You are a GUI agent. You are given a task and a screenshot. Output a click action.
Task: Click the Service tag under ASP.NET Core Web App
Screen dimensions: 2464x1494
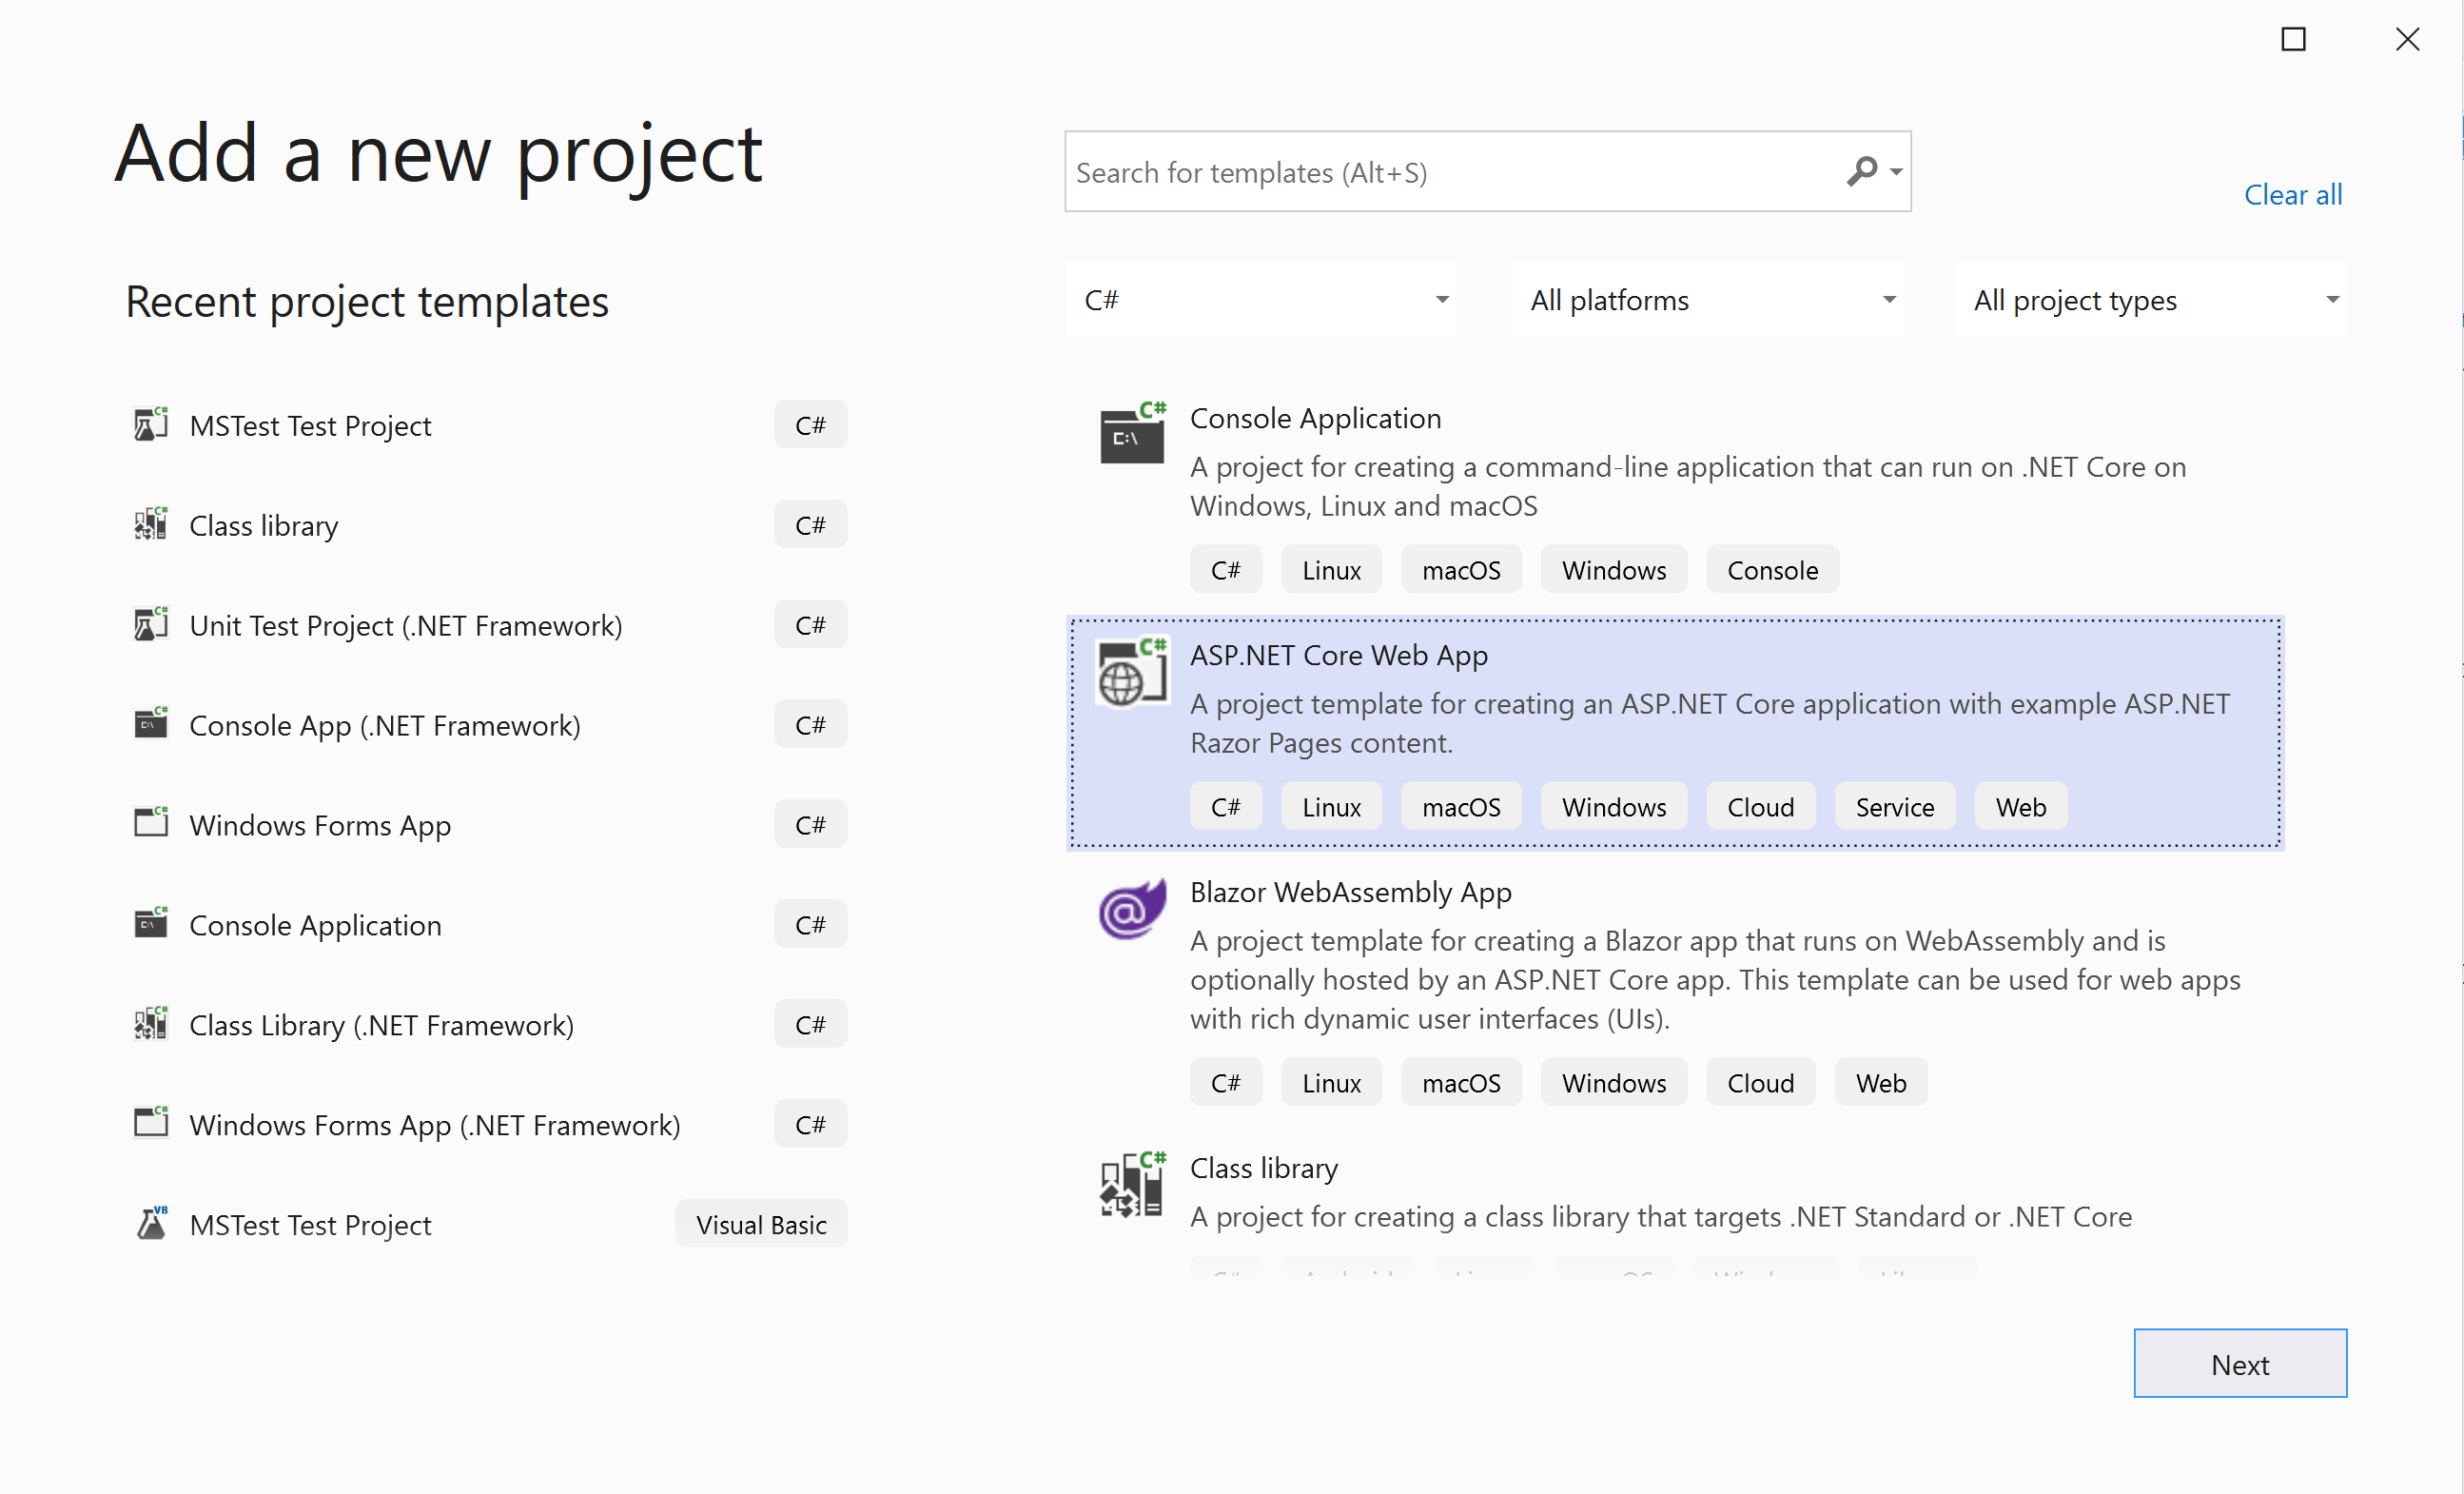(1894, 807)
